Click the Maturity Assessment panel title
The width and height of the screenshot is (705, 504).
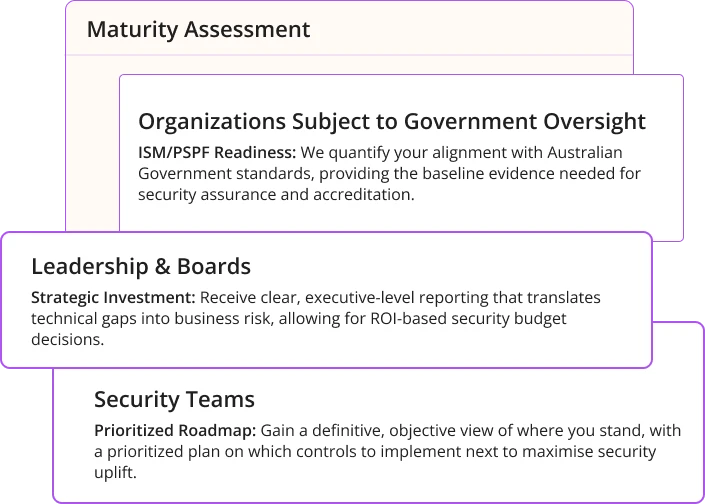pyautogui.click(x=198, y=30)
